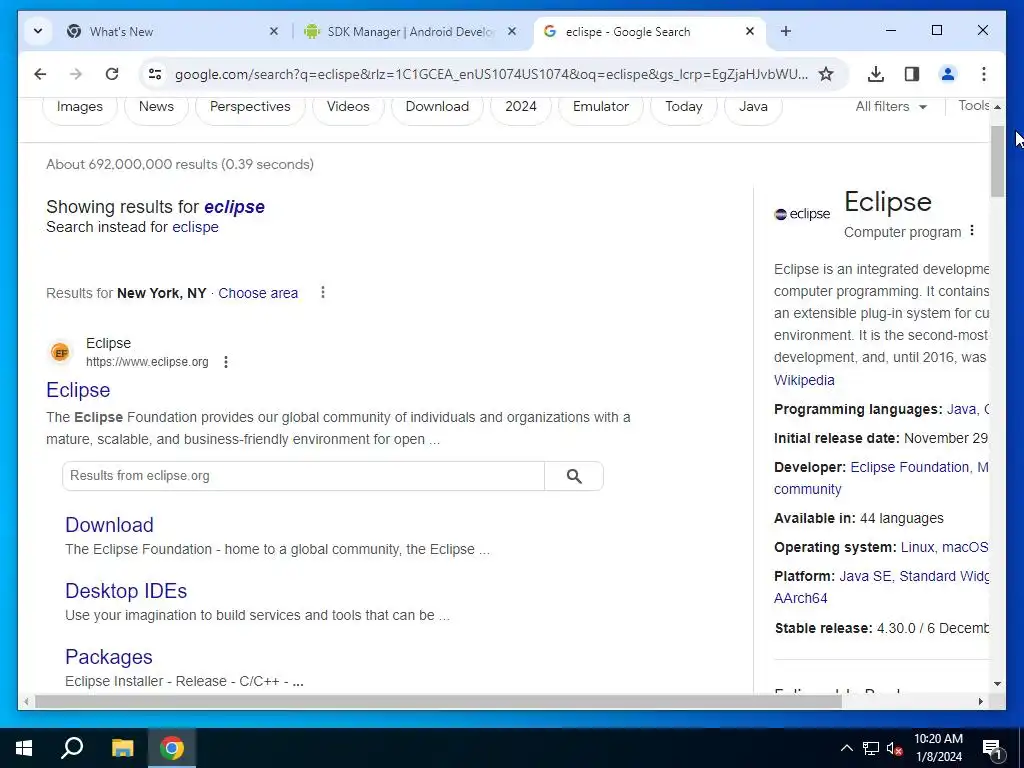The image size is (1024, 768).
Task: Click the Eclipse Foundation favicon
Action: [x=60, y=353]
